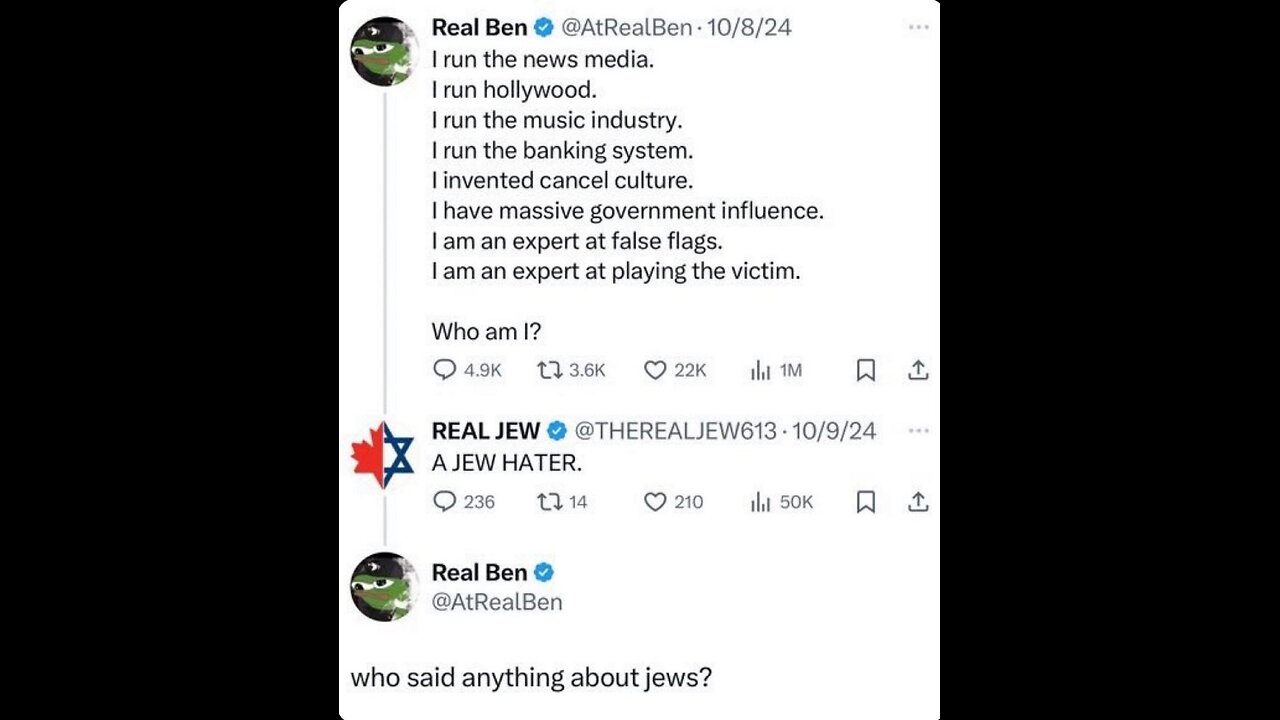Open view stats showing 50K views
This screenshot has width=1280, height=720.
click(761, 501)
